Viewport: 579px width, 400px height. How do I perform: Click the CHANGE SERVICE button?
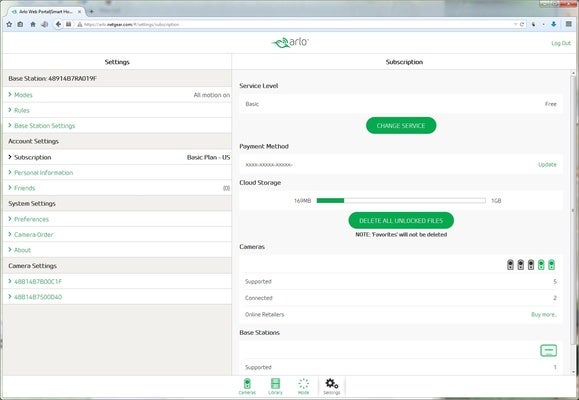pos(401,126)
